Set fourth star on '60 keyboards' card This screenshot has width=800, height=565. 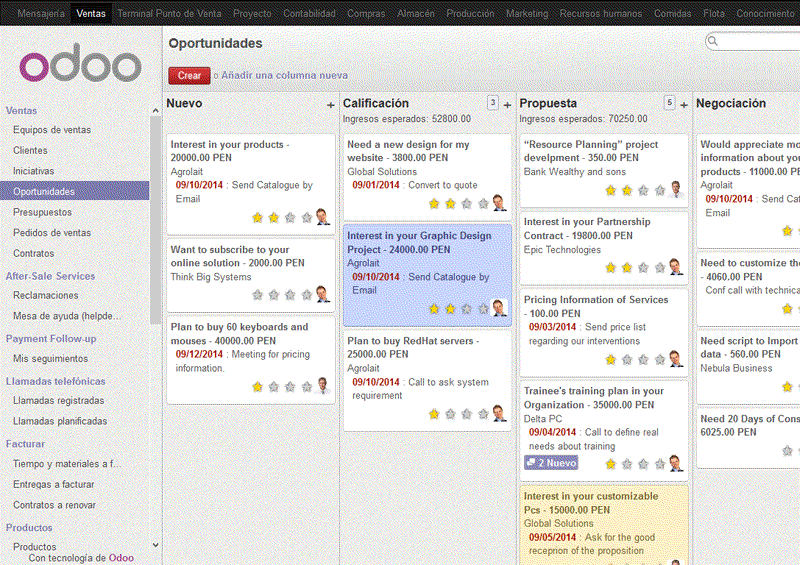[306, 387]
